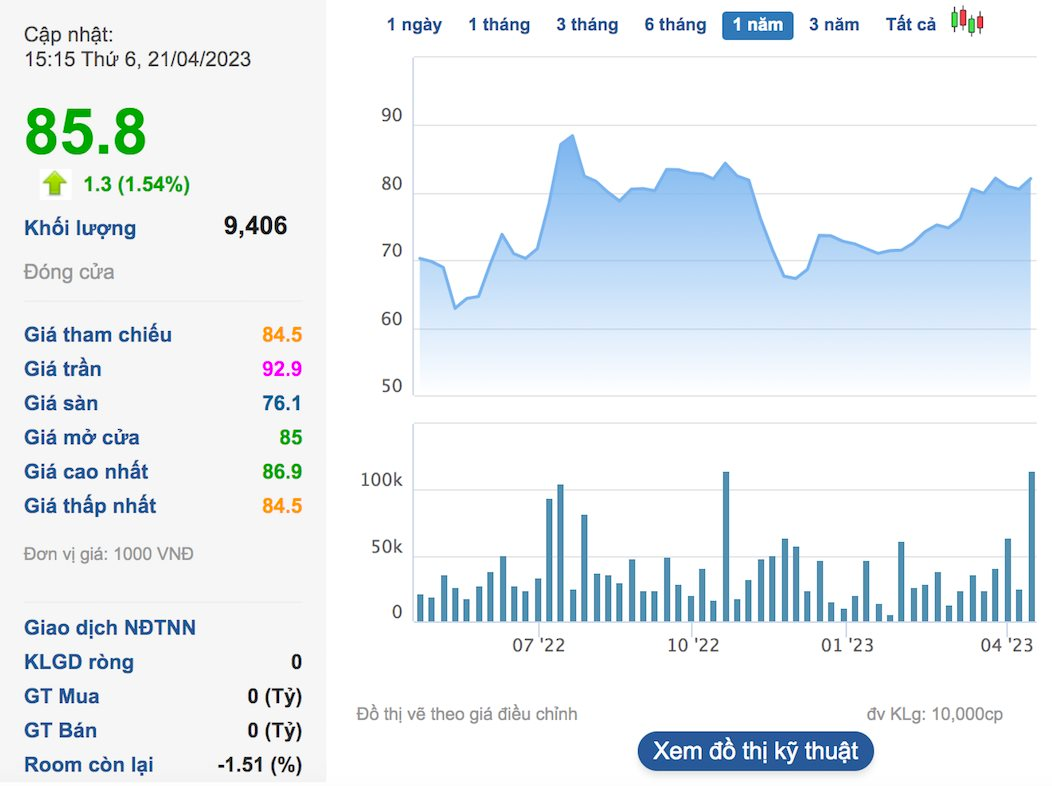
Task: Choose the "6 tháng" chart range
Action: [675, 25]
